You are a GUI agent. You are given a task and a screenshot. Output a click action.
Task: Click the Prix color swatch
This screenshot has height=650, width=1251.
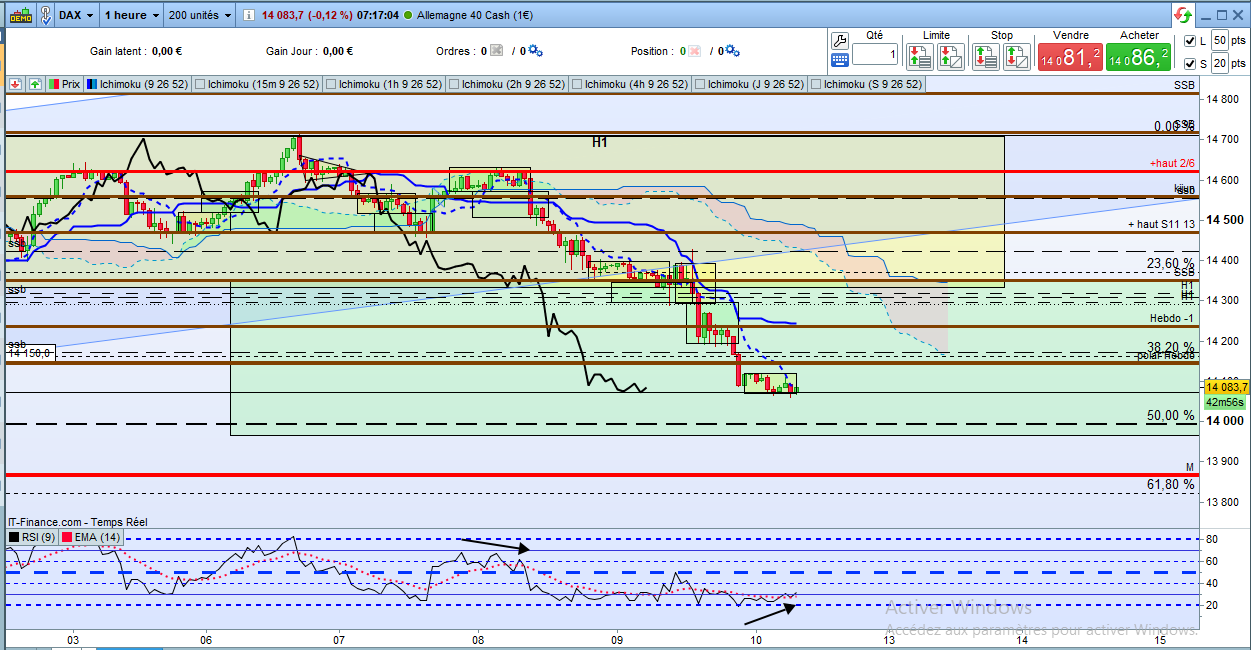point(53,85)
